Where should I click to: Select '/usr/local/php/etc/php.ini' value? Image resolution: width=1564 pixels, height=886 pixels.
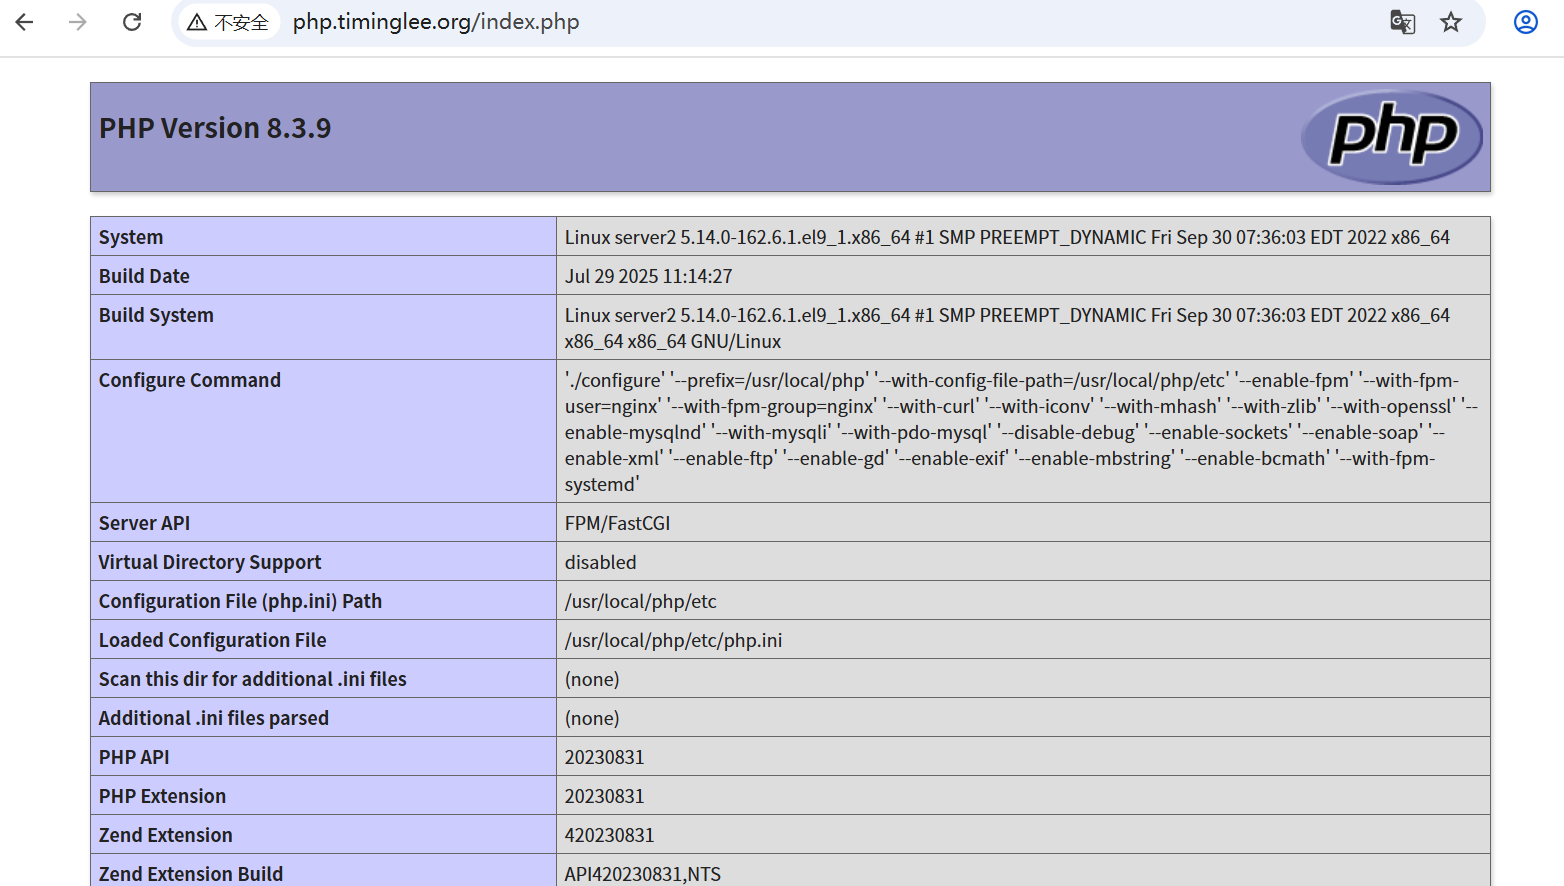(674, 640)
